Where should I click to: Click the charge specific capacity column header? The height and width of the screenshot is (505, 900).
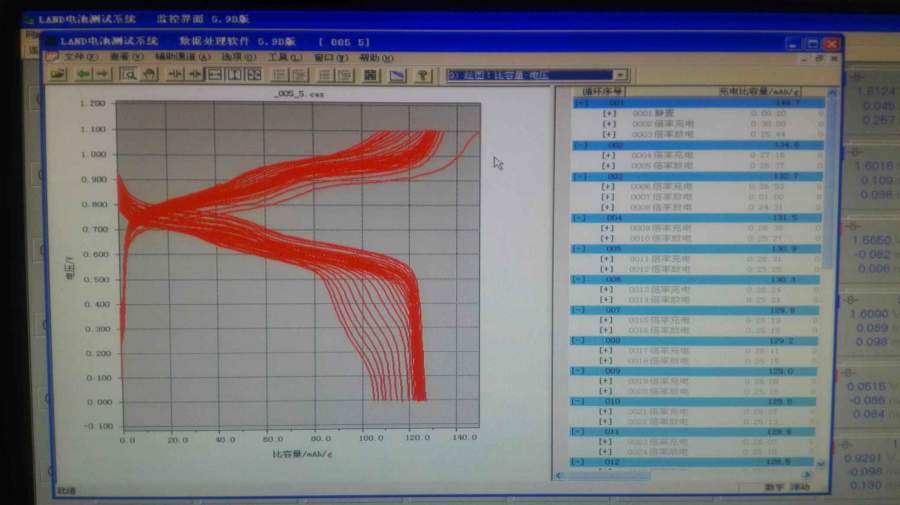coord(759,91)
